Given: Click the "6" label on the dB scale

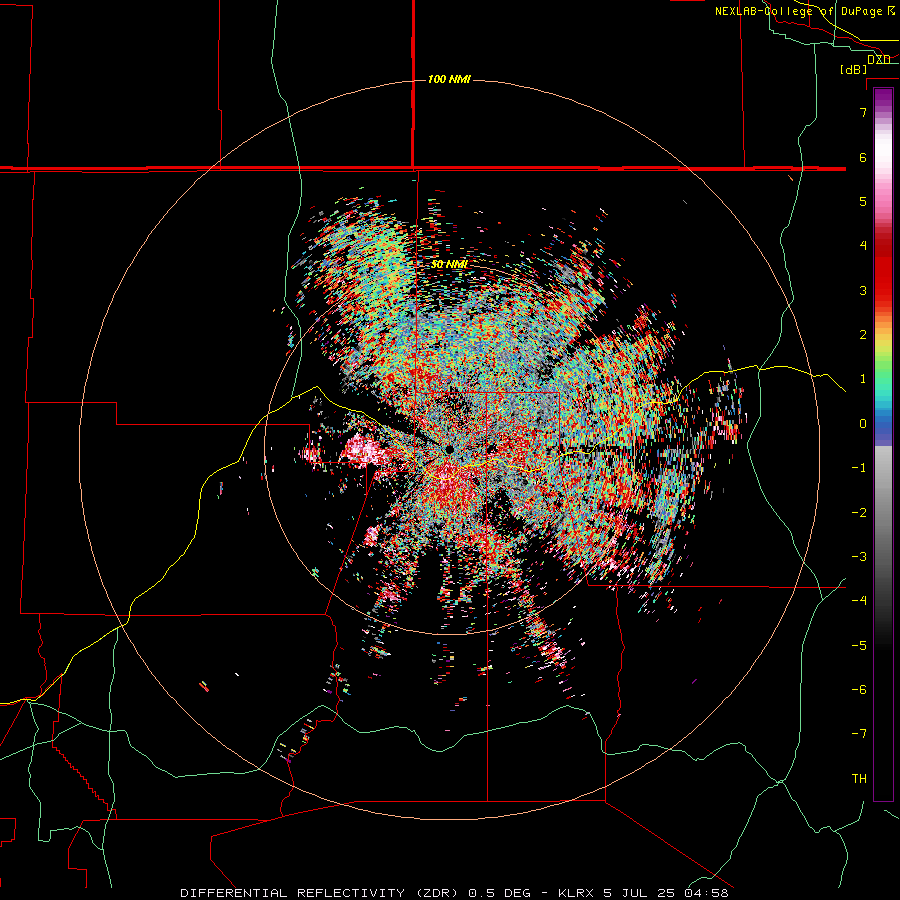Looking at the screenshot, I should pyautogui.click(x=863, y=157).
